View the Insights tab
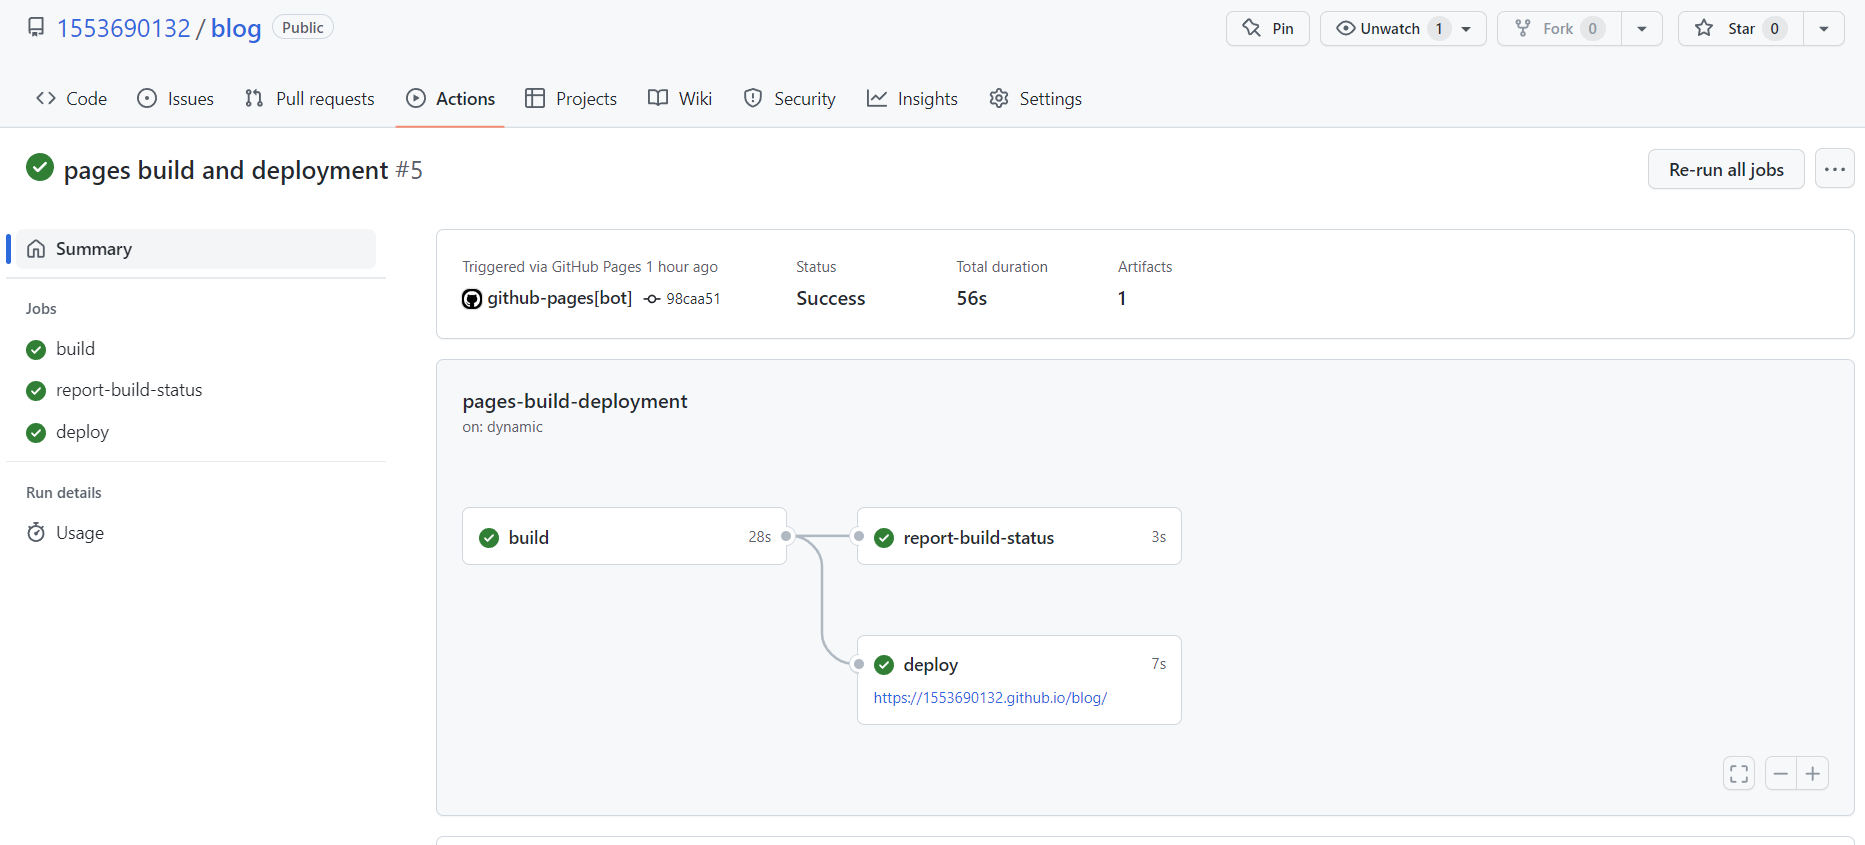The width and height of the screenshot is (1865, 845). pyautogui.click(x=912, y=98)
